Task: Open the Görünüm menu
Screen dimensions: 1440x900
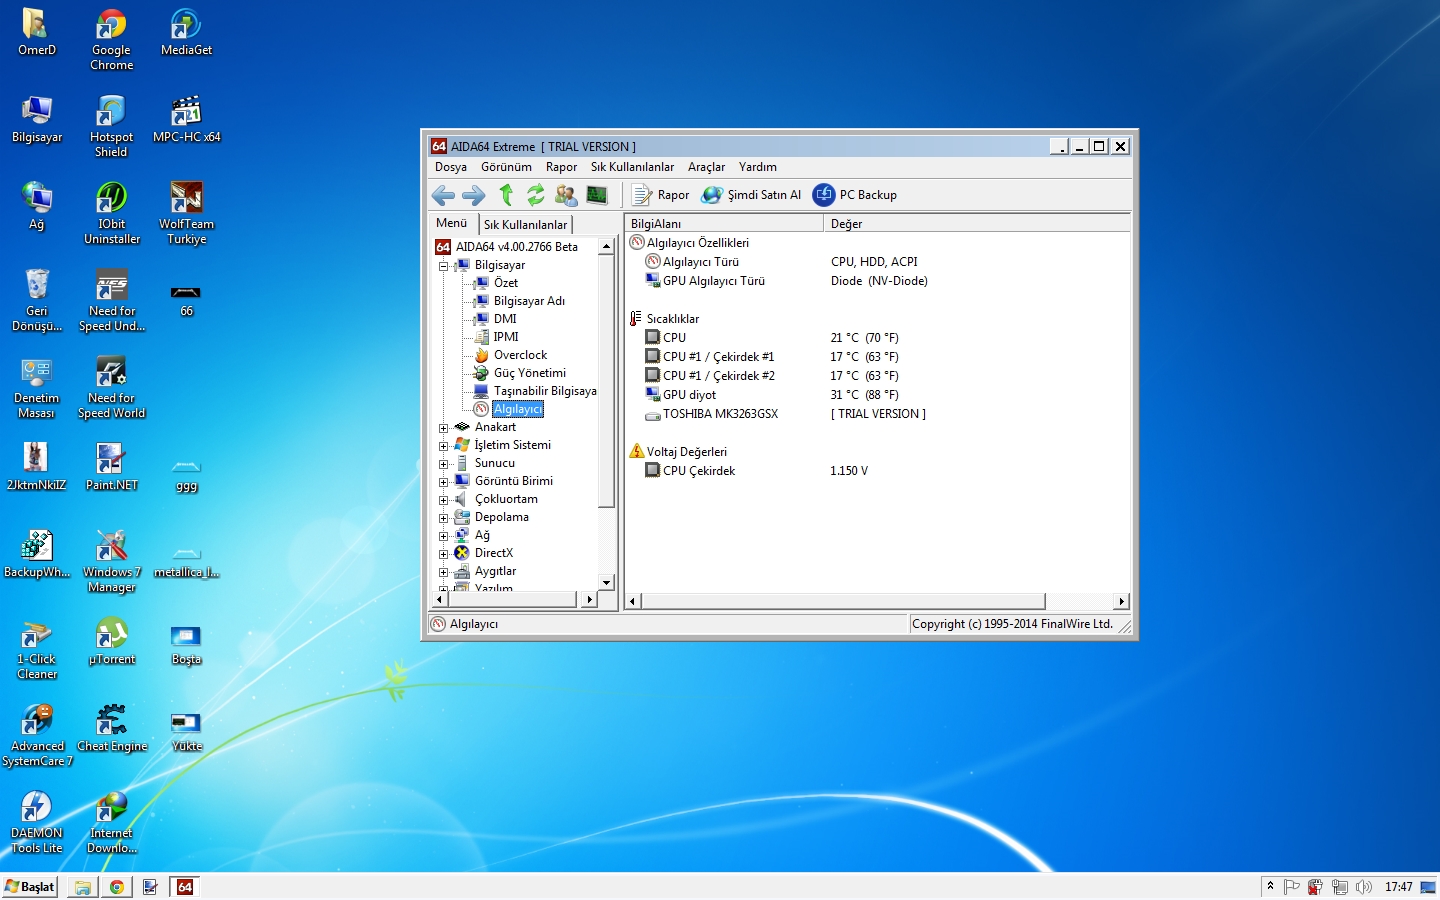Action: [x=506, y=167]
